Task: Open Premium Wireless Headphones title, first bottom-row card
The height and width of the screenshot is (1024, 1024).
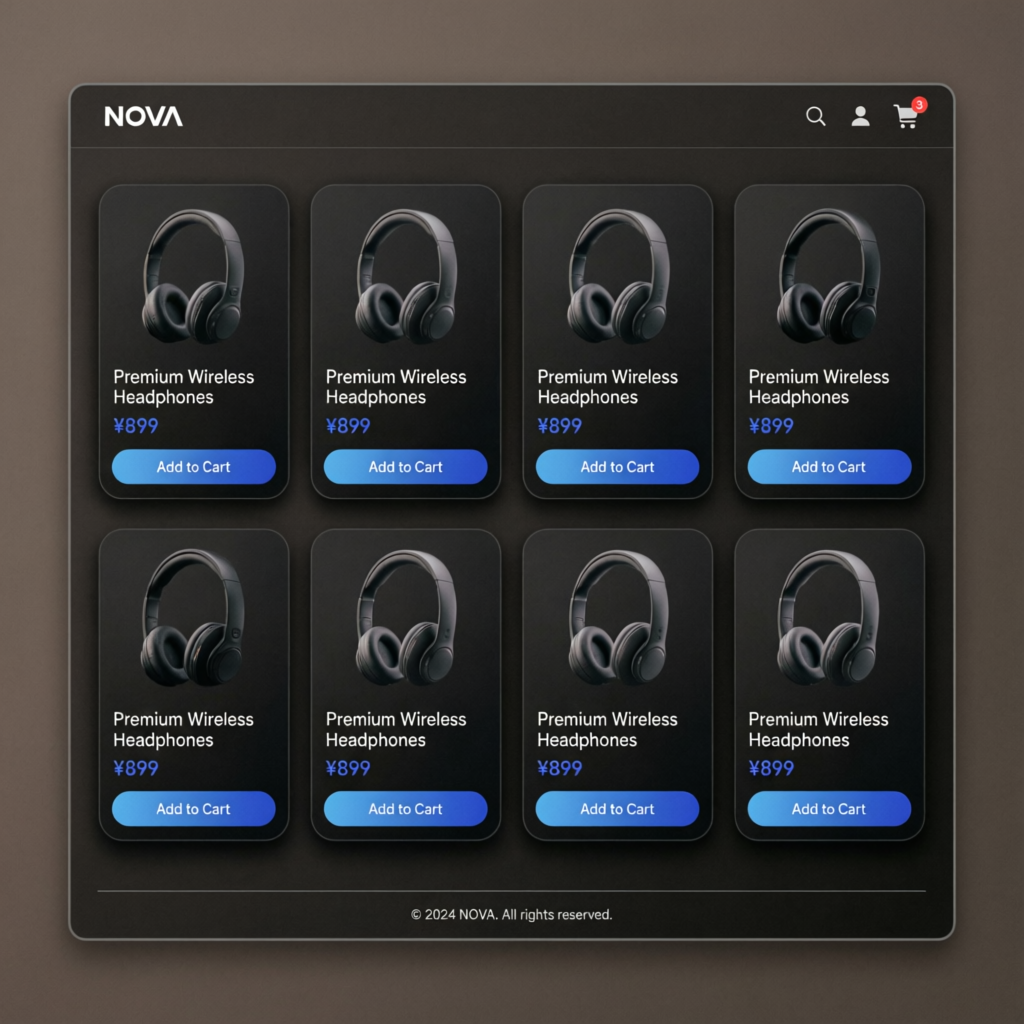Action: [x=183, y=730]
